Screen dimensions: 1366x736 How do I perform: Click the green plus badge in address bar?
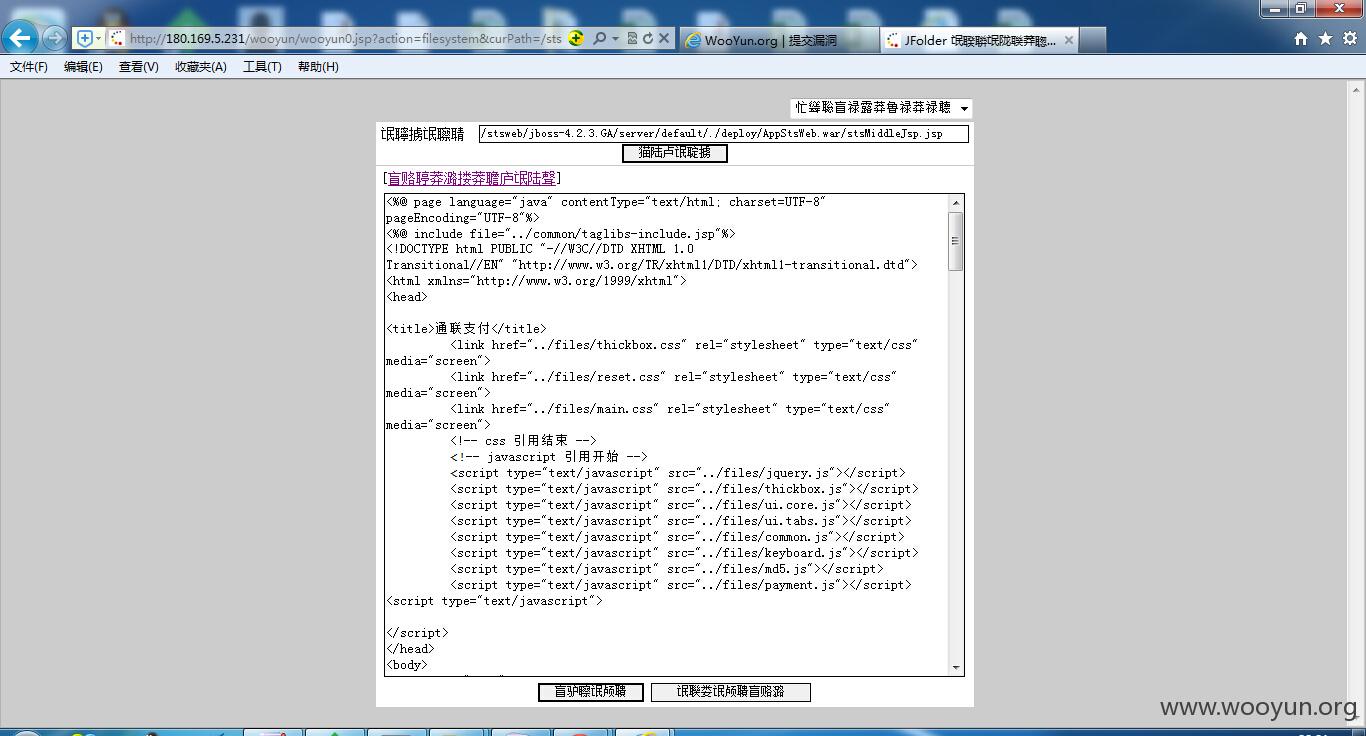pyautogui.click(x=576, y=38)
